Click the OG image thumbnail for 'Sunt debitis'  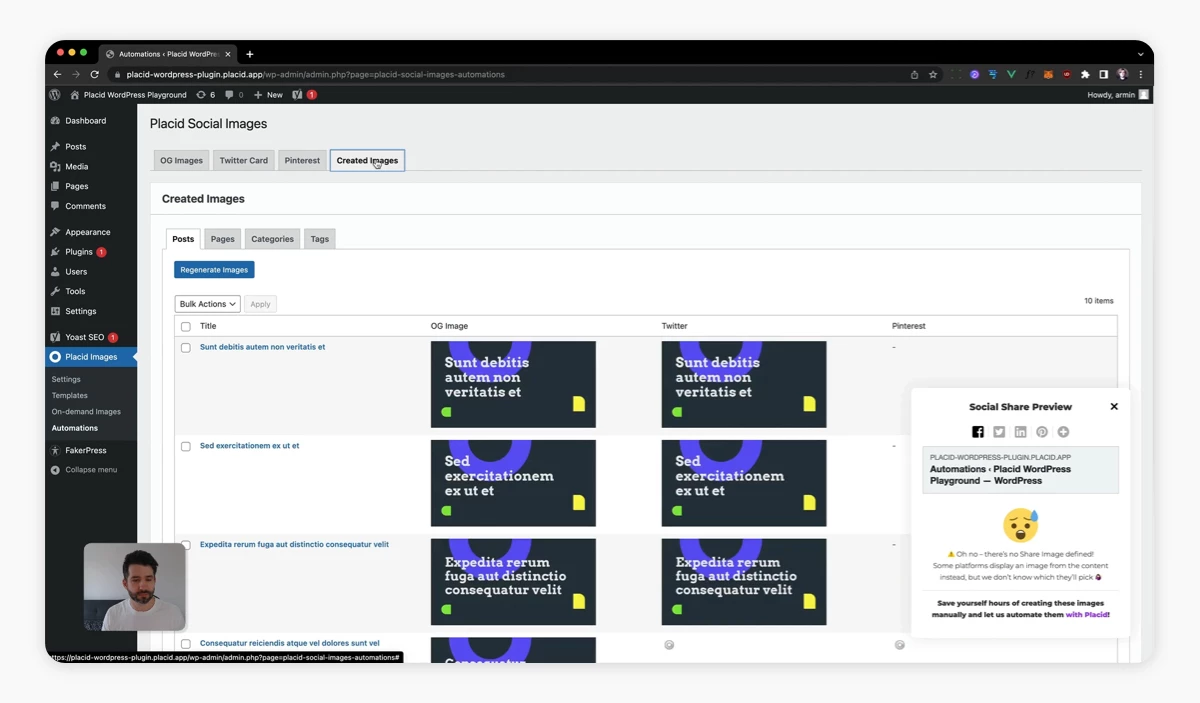click(513, 385)
